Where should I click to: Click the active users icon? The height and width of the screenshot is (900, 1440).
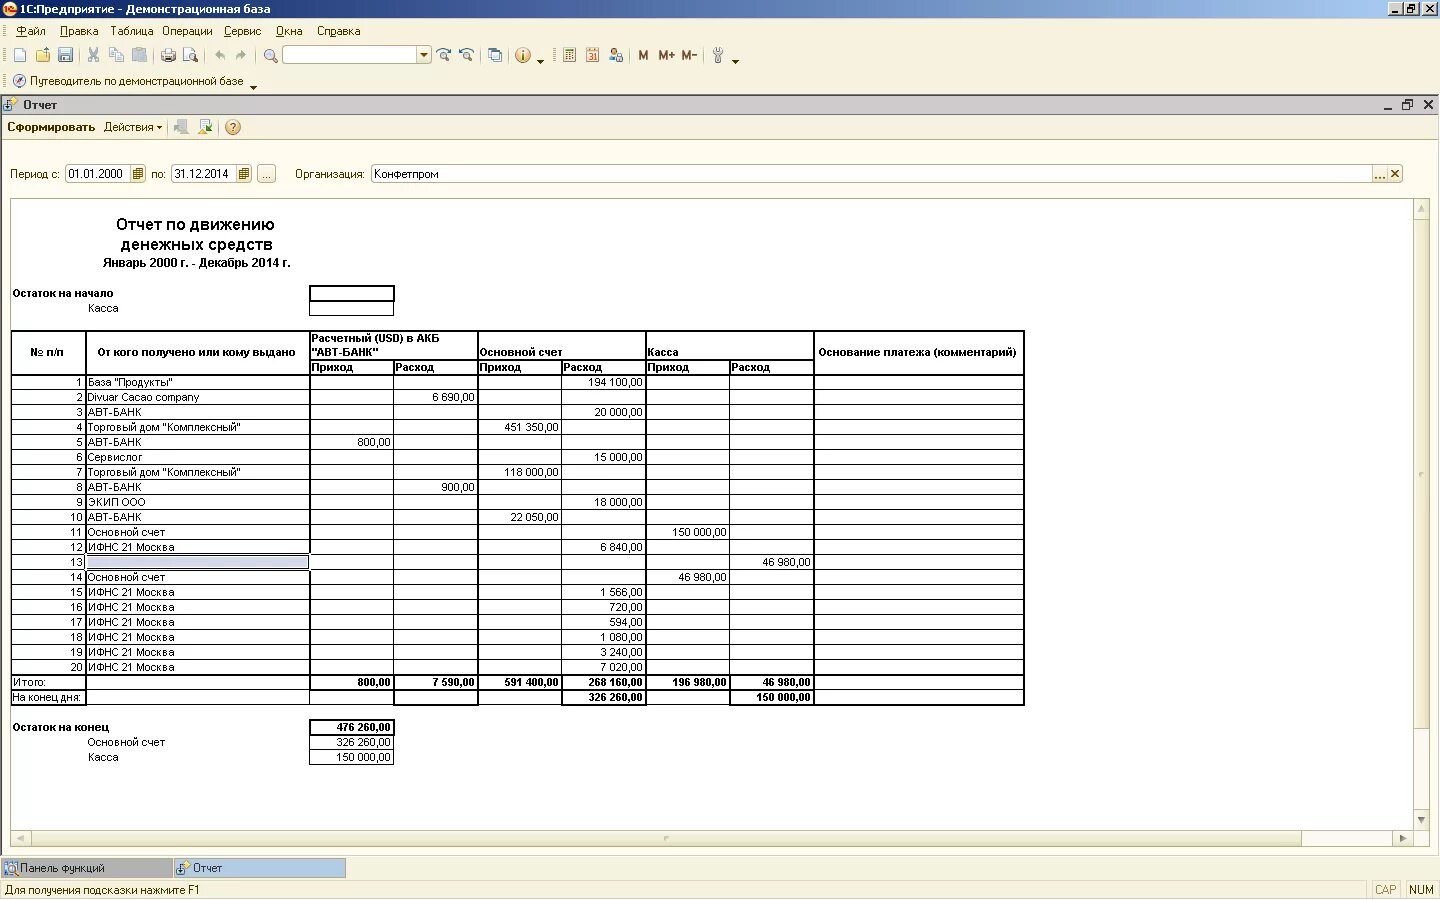coord(616,56)
